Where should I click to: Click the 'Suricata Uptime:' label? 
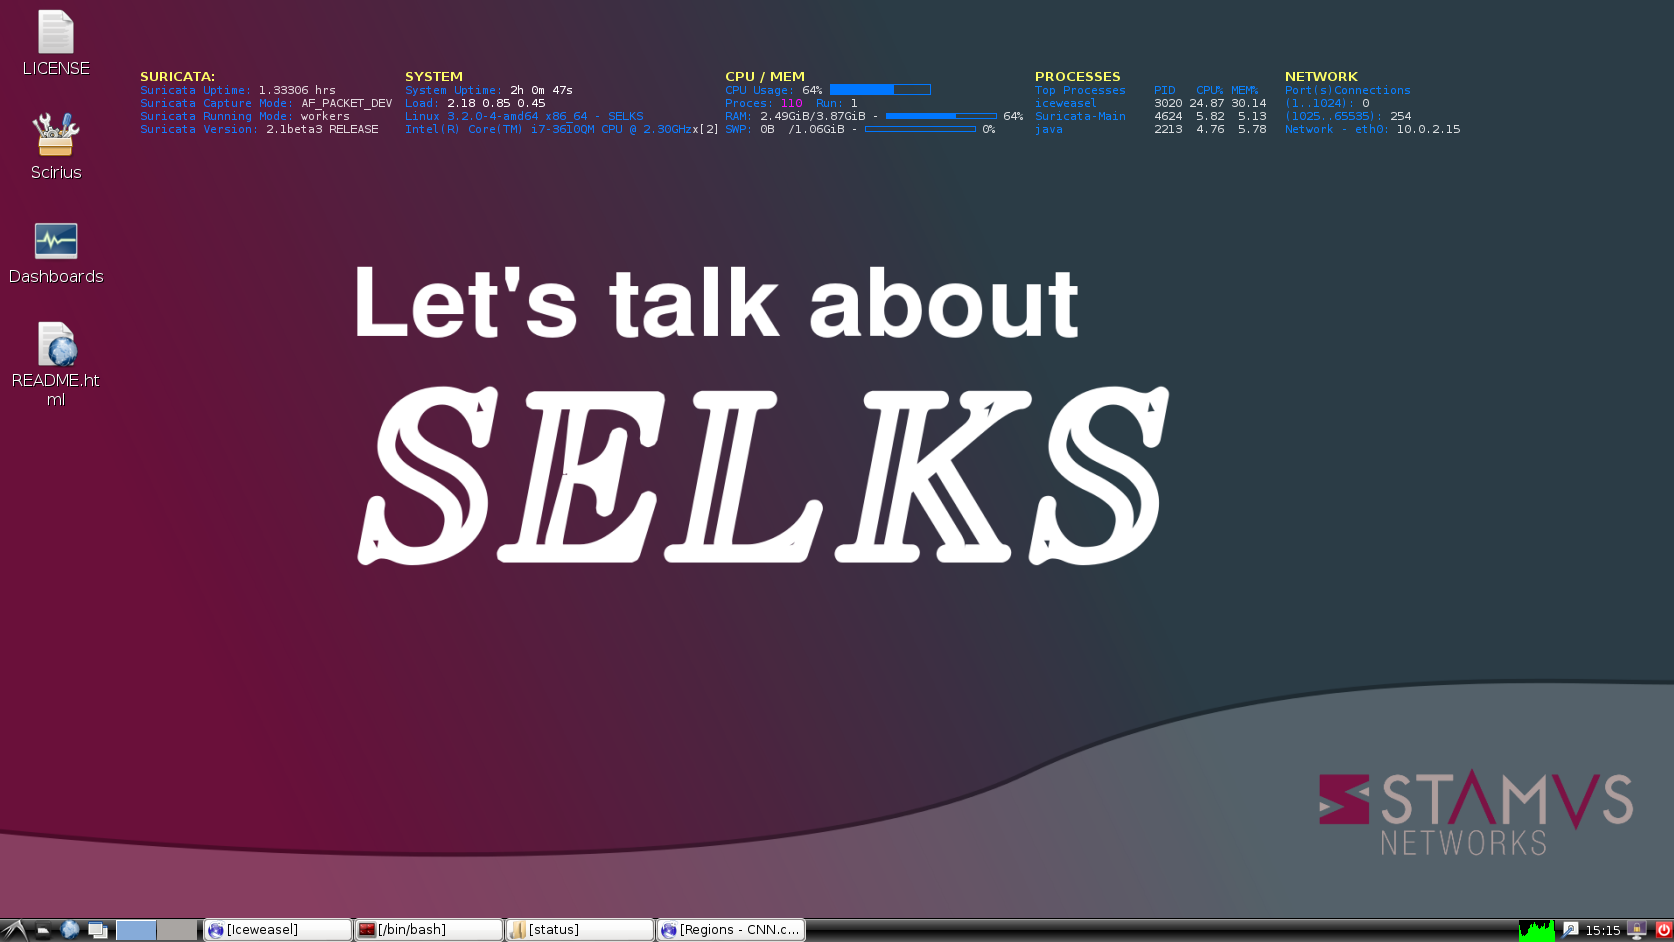tap(196, 90)
